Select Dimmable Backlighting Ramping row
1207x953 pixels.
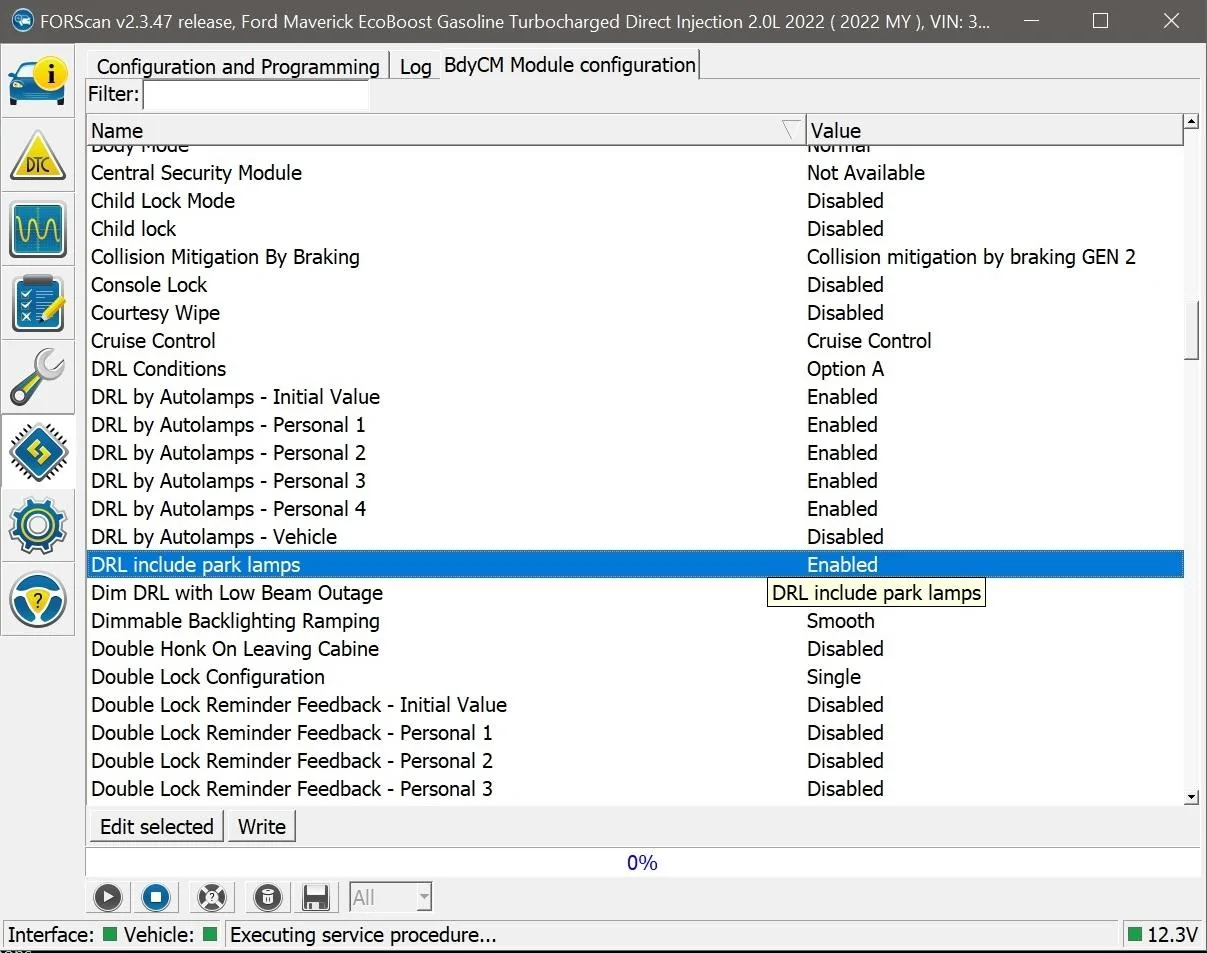coord(635,621)
